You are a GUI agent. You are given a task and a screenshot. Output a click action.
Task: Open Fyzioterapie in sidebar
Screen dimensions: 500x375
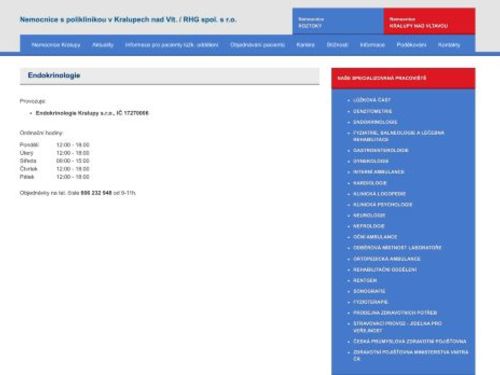click(x=371, y=302)
